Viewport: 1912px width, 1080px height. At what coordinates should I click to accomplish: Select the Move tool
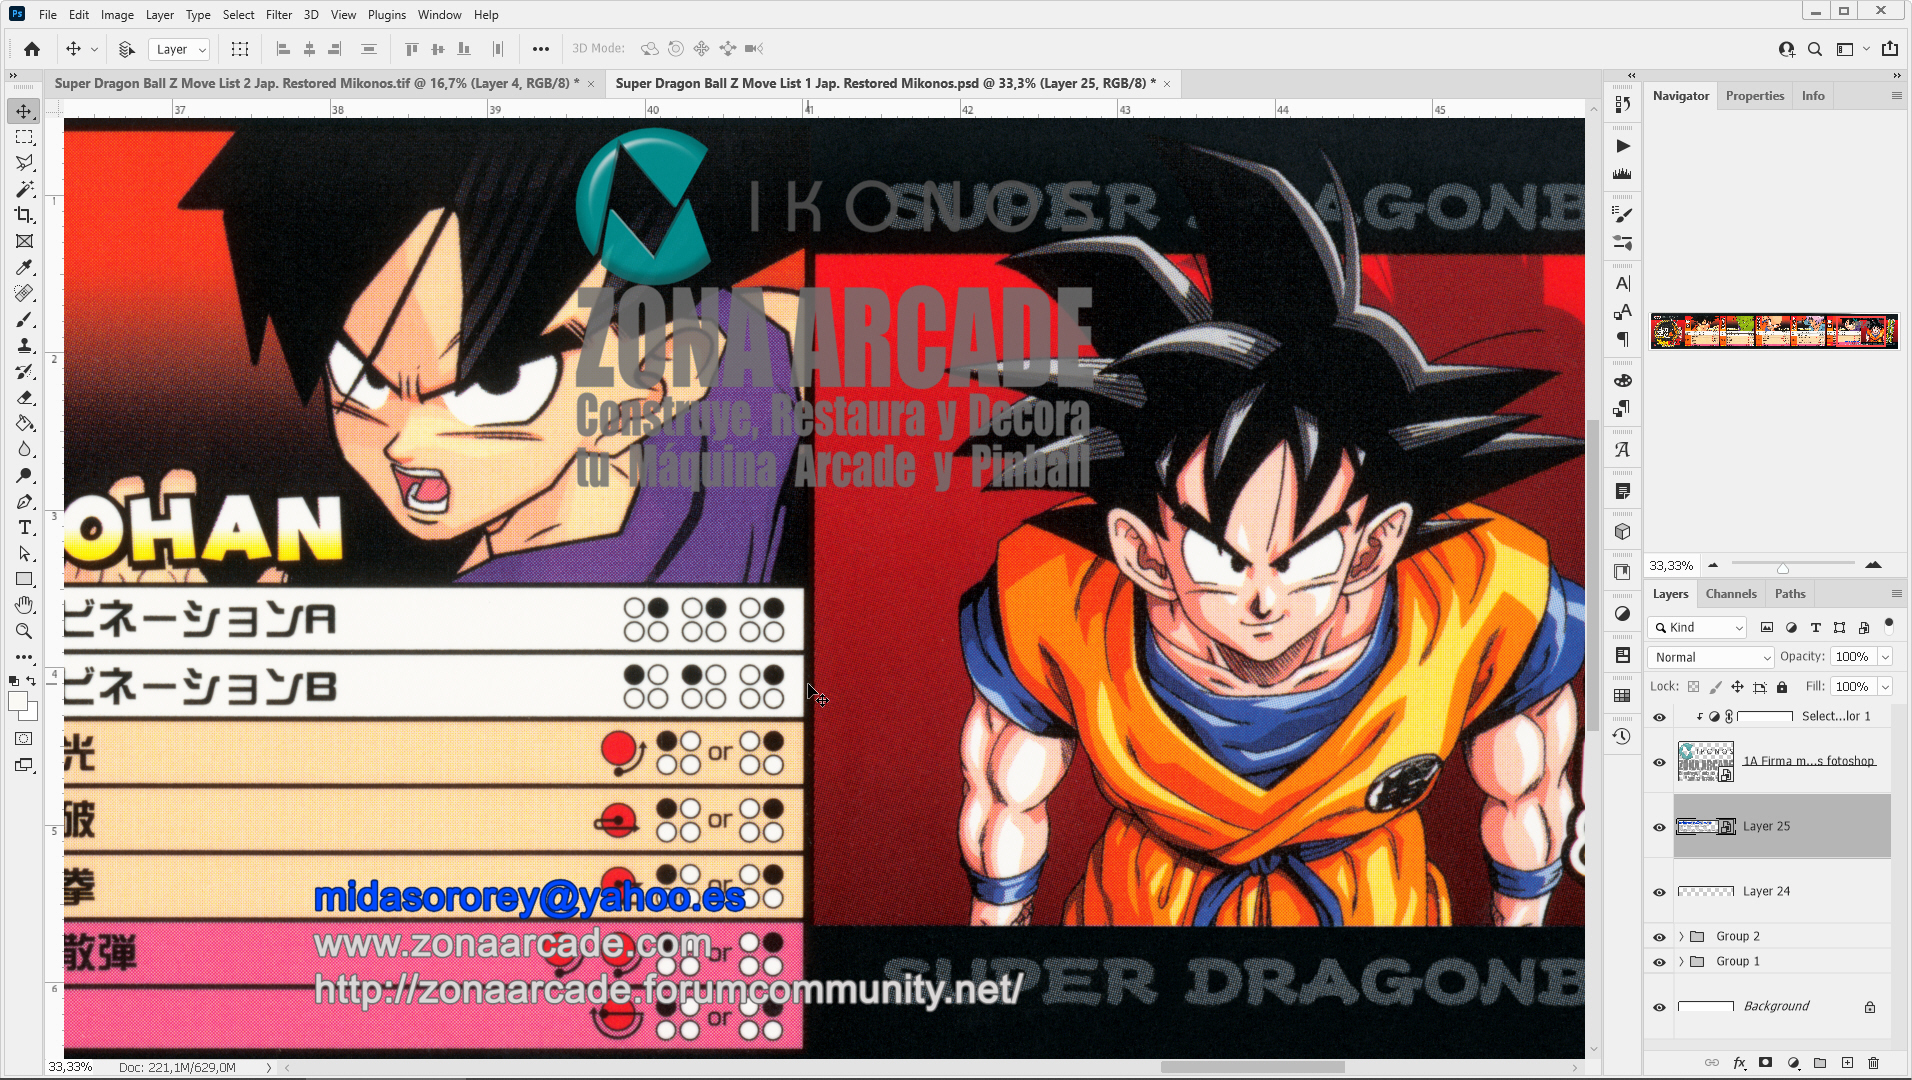click(24, 111)
